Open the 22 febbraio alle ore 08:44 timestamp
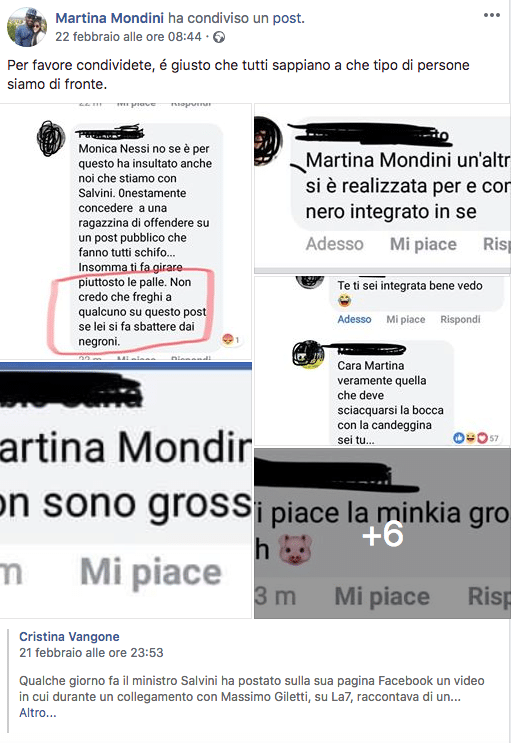This screenshot has width=511, height=743. pos(128,36)
